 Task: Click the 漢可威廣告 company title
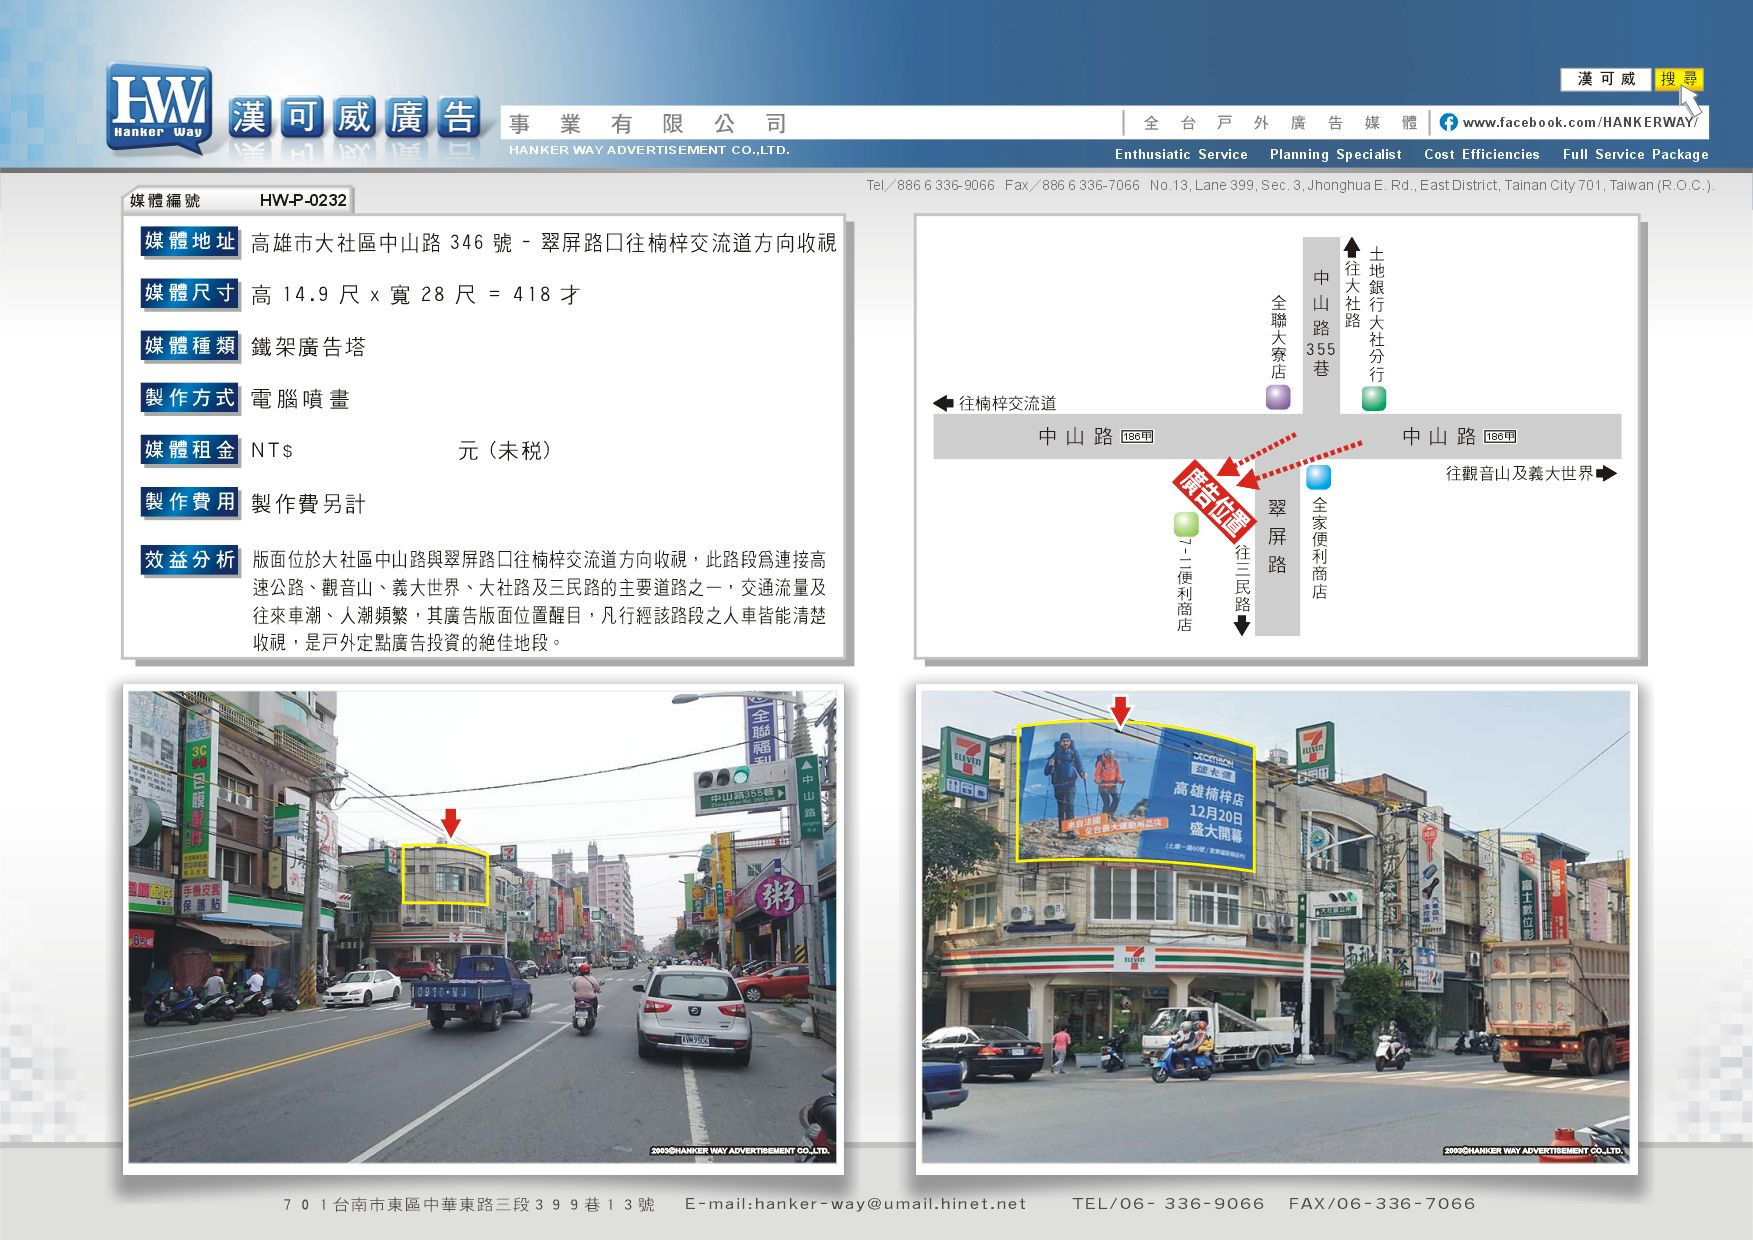355,119
